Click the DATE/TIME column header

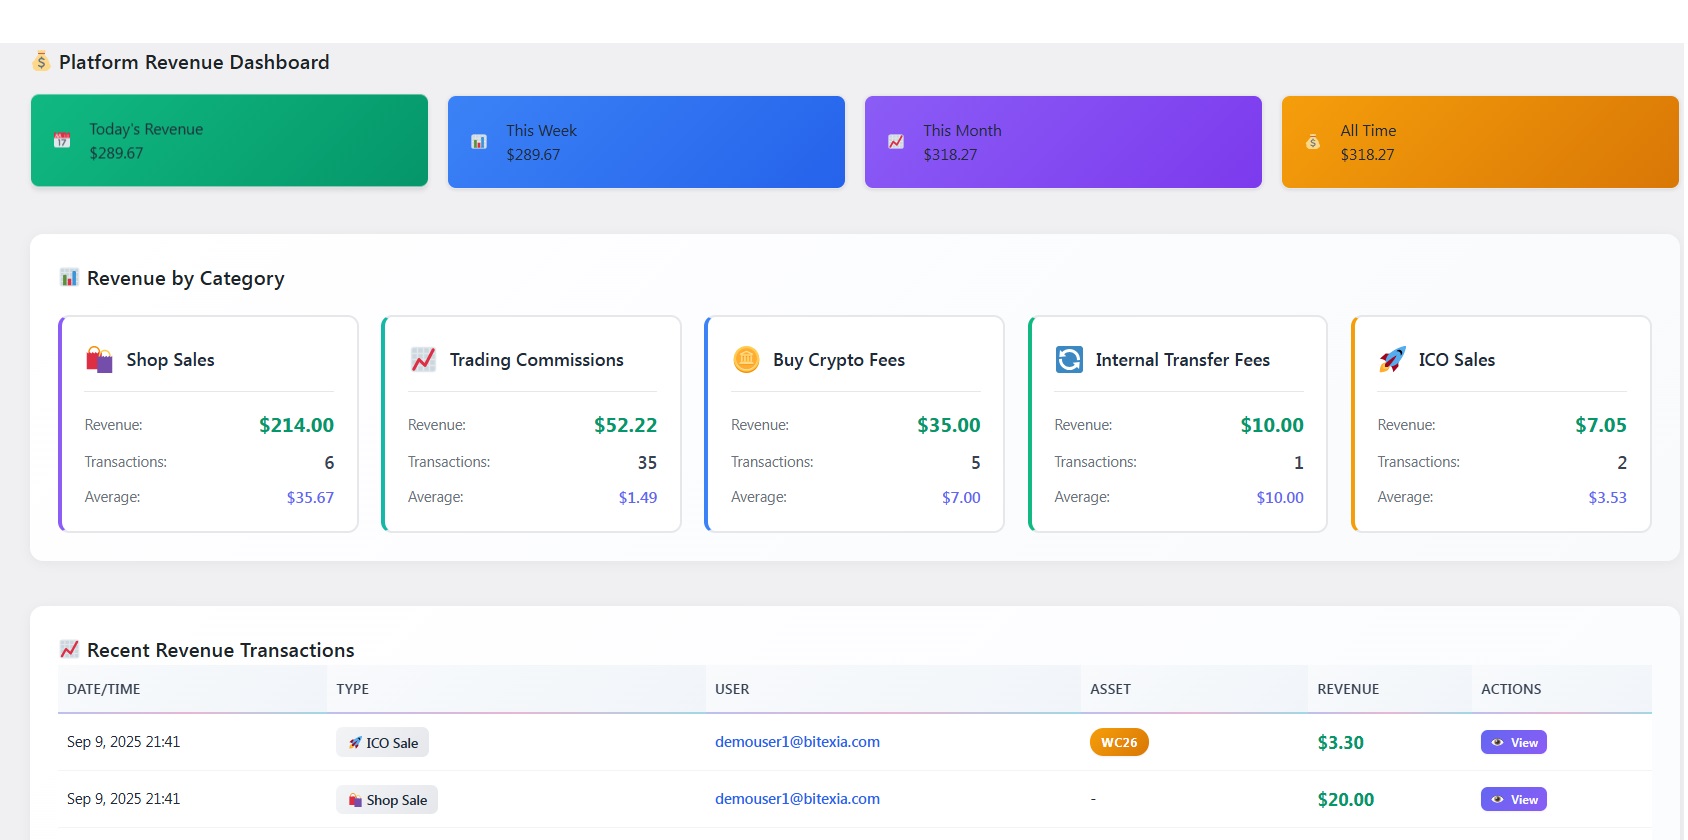(x=103, y=689)
